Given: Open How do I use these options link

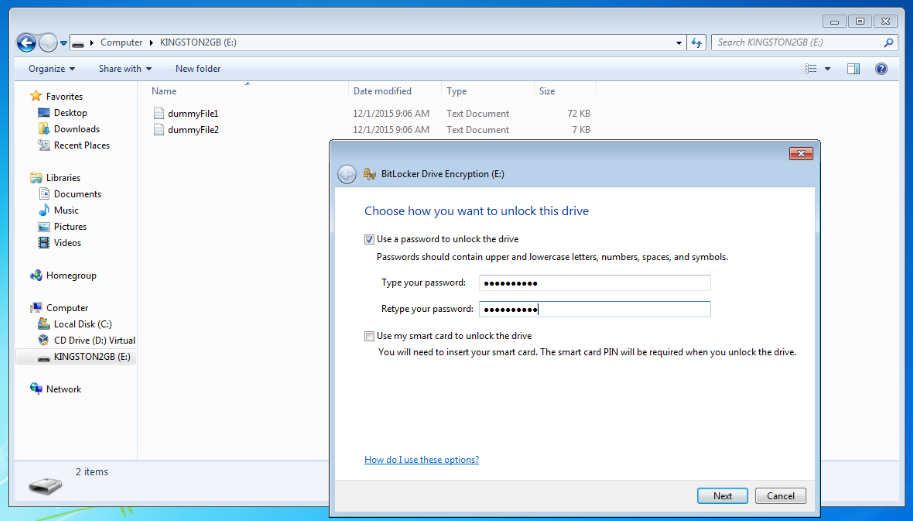Looking at the screenshot, I should (x=422, y=460).
